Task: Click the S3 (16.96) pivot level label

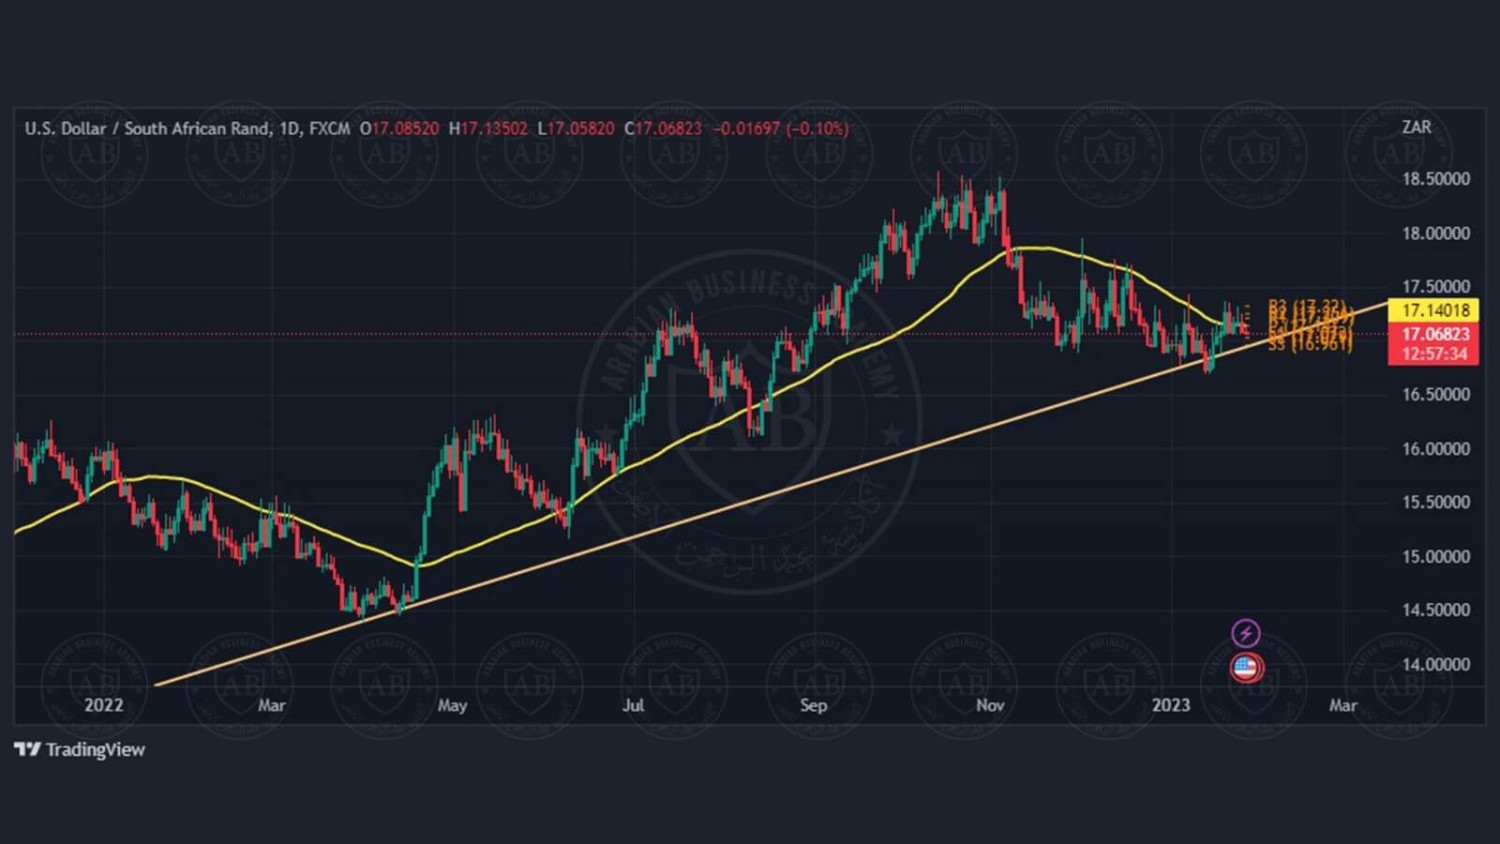Action: (1310, 345)
